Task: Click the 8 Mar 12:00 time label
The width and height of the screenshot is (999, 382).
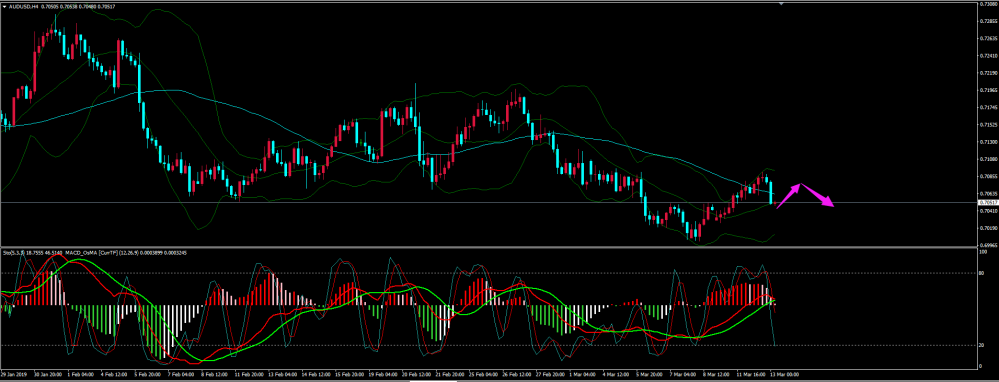Action: (716, 374)
